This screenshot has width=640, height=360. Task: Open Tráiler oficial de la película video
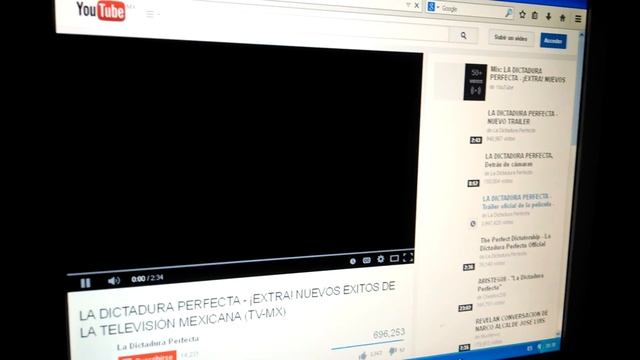coord(516,201)
